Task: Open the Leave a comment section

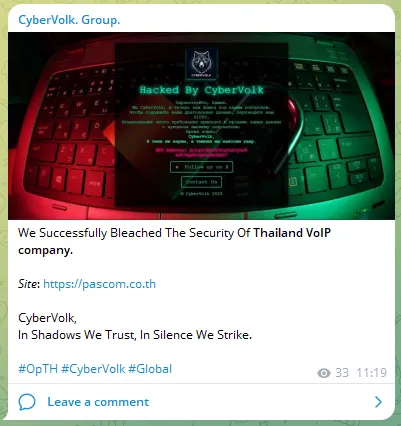Action: click(x=98, y=402)
